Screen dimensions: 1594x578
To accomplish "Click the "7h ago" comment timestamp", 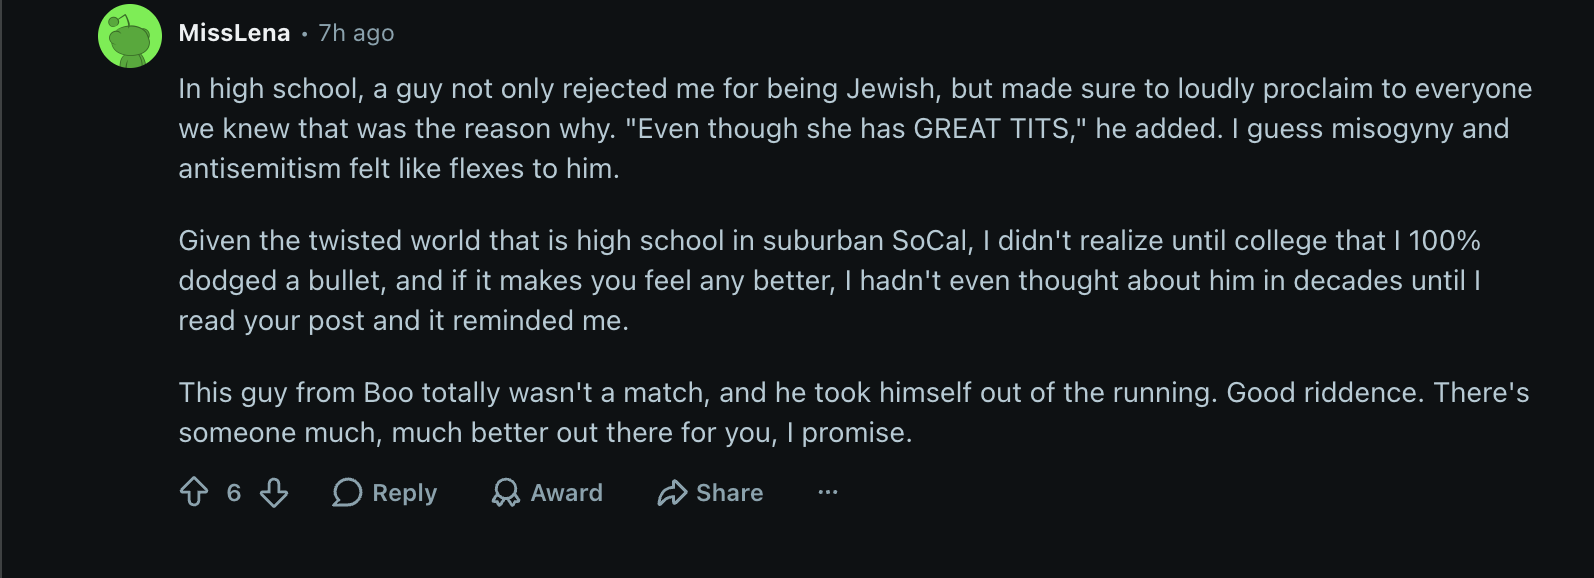I will [x=356, y=33].
